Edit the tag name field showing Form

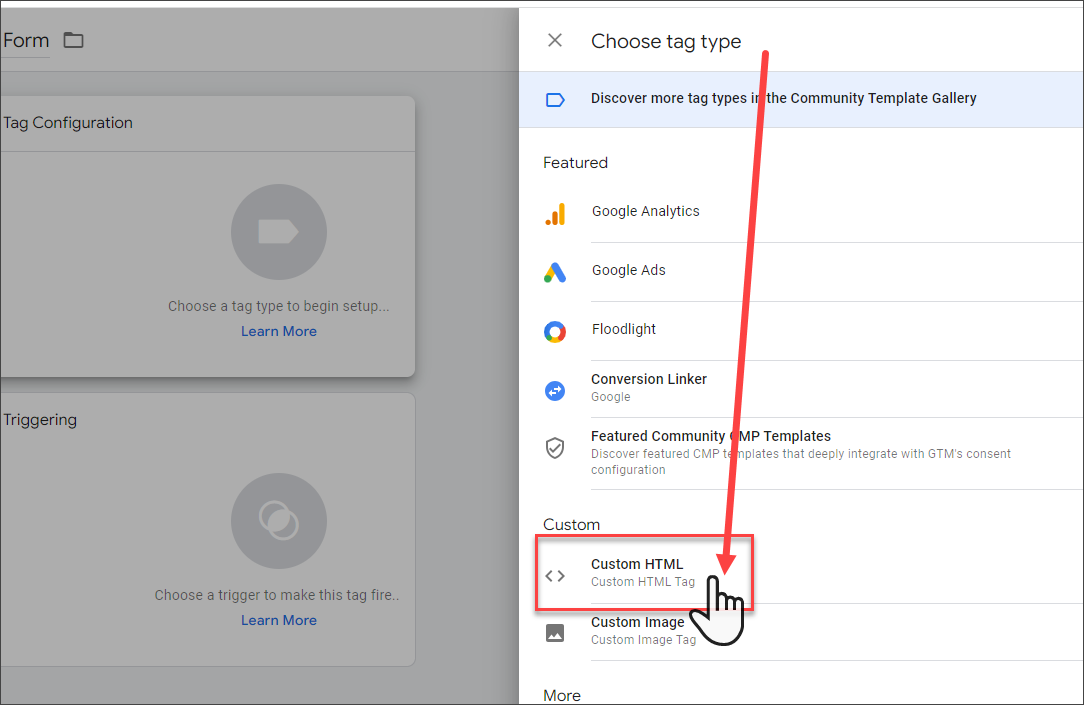pos(25,40)
